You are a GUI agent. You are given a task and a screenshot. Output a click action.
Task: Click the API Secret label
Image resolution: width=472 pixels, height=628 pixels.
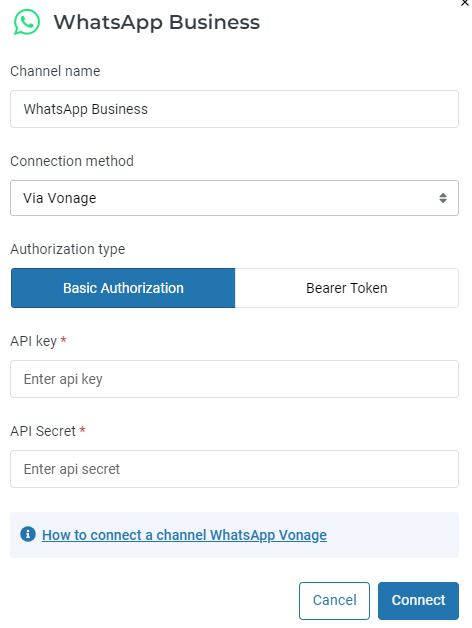click(43, 431)
